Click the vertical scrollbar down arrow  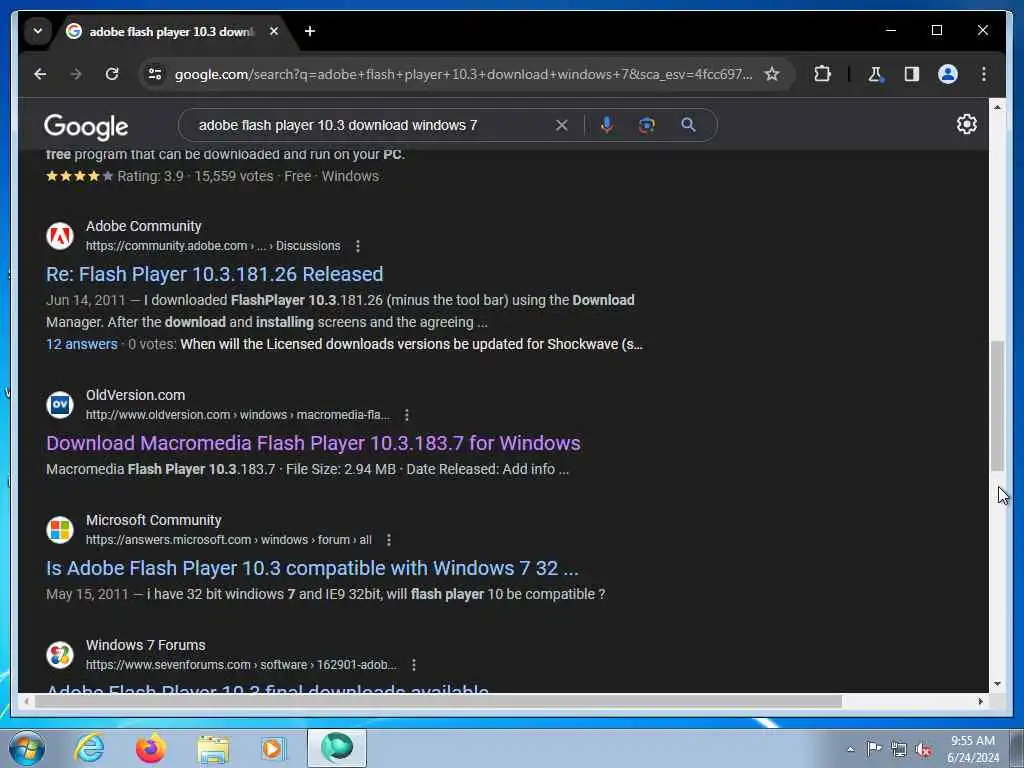coord(997,684)
